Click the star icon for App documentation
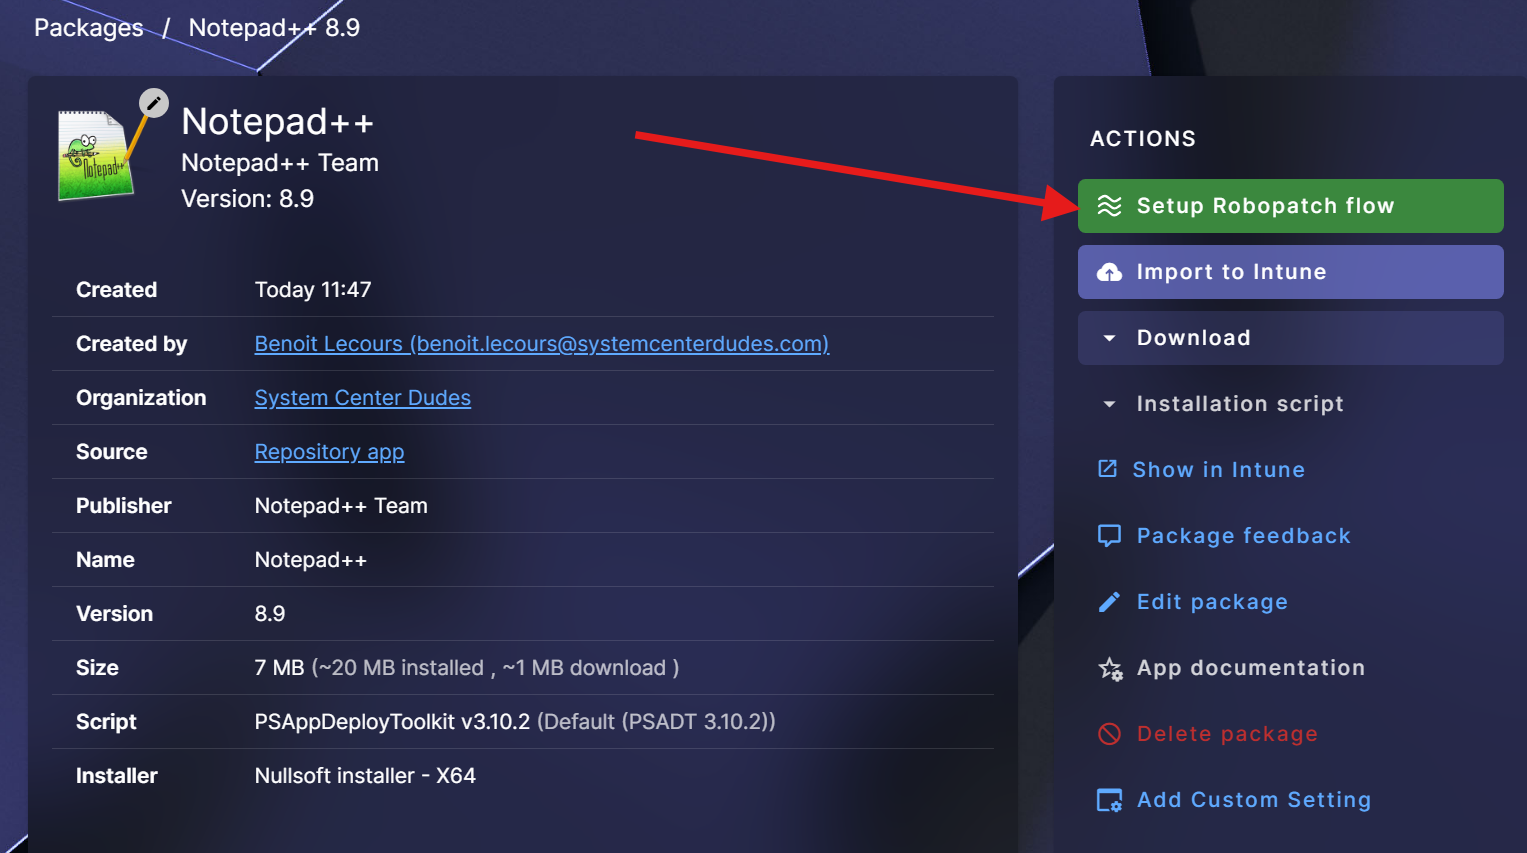Screen dimensions: 1527x853 click(1110, 668)
